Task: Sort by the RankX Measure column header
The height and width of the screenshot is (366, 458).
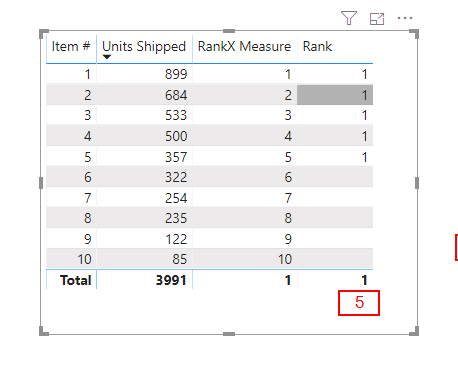Action: [x=244, y=46]
